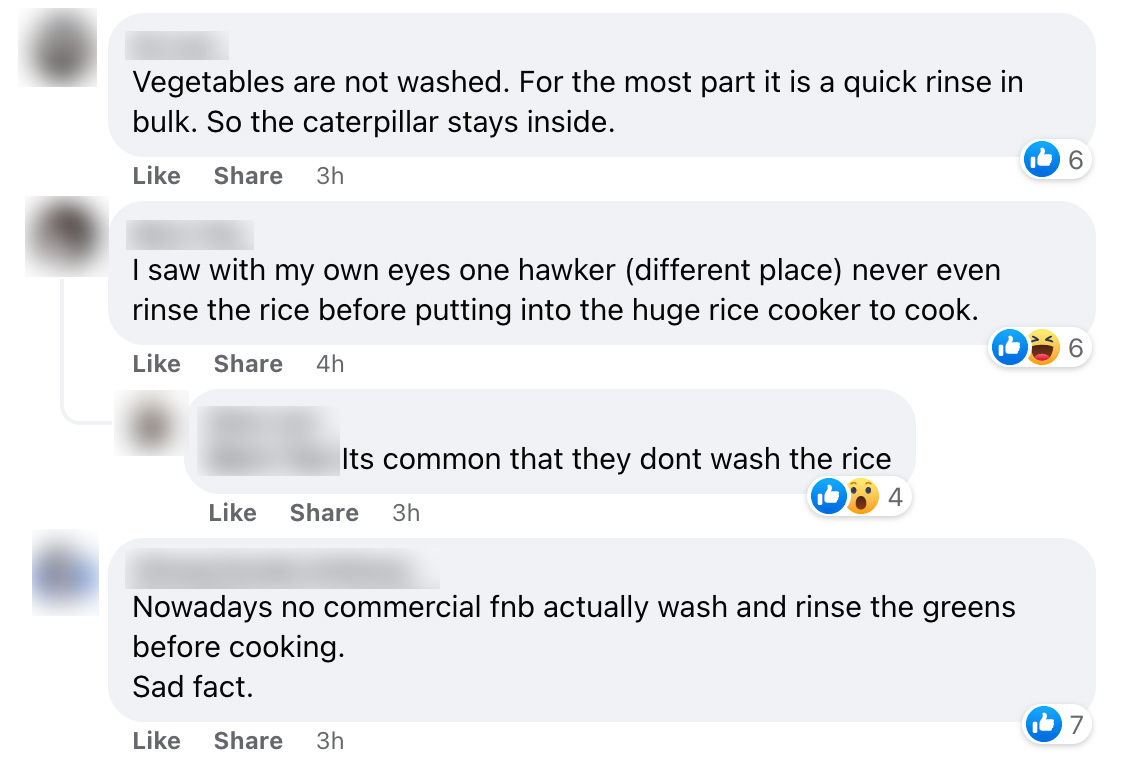This screenshot has width=1140, height=764.
Task: Open avatar of the hawker rice commenter
Action: click(x=65, y=237)
